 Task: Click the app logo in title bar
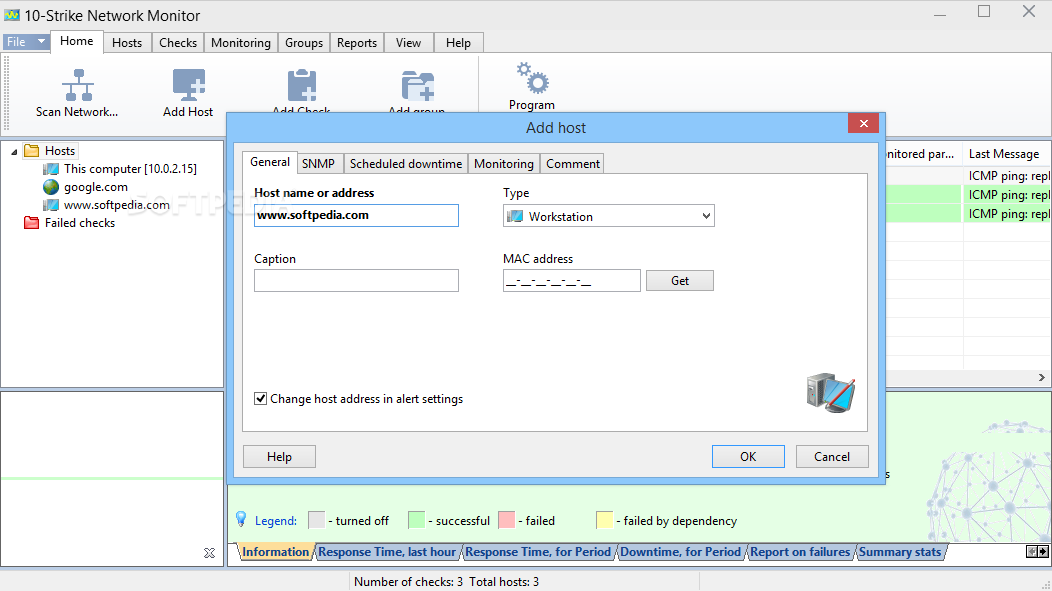[11, 15]
